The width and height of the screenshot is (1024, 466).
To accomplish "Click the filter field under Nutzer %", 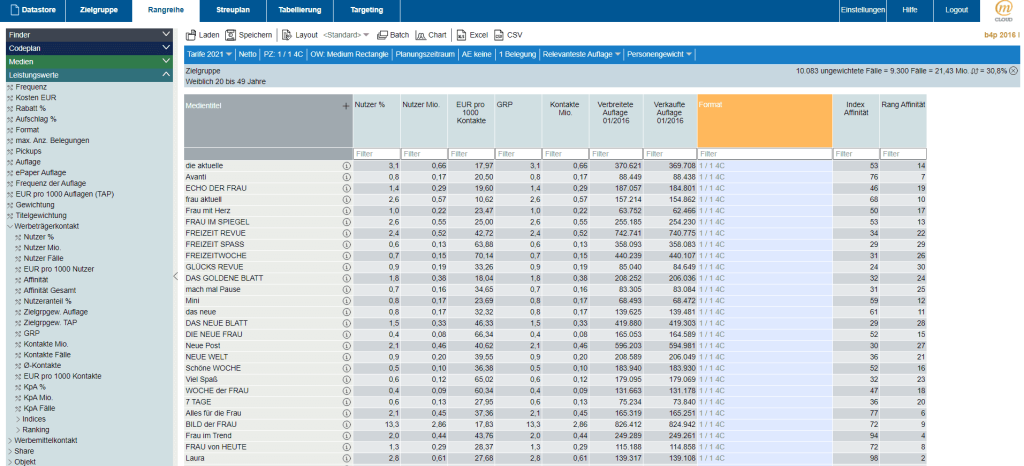I will [376, 154].
